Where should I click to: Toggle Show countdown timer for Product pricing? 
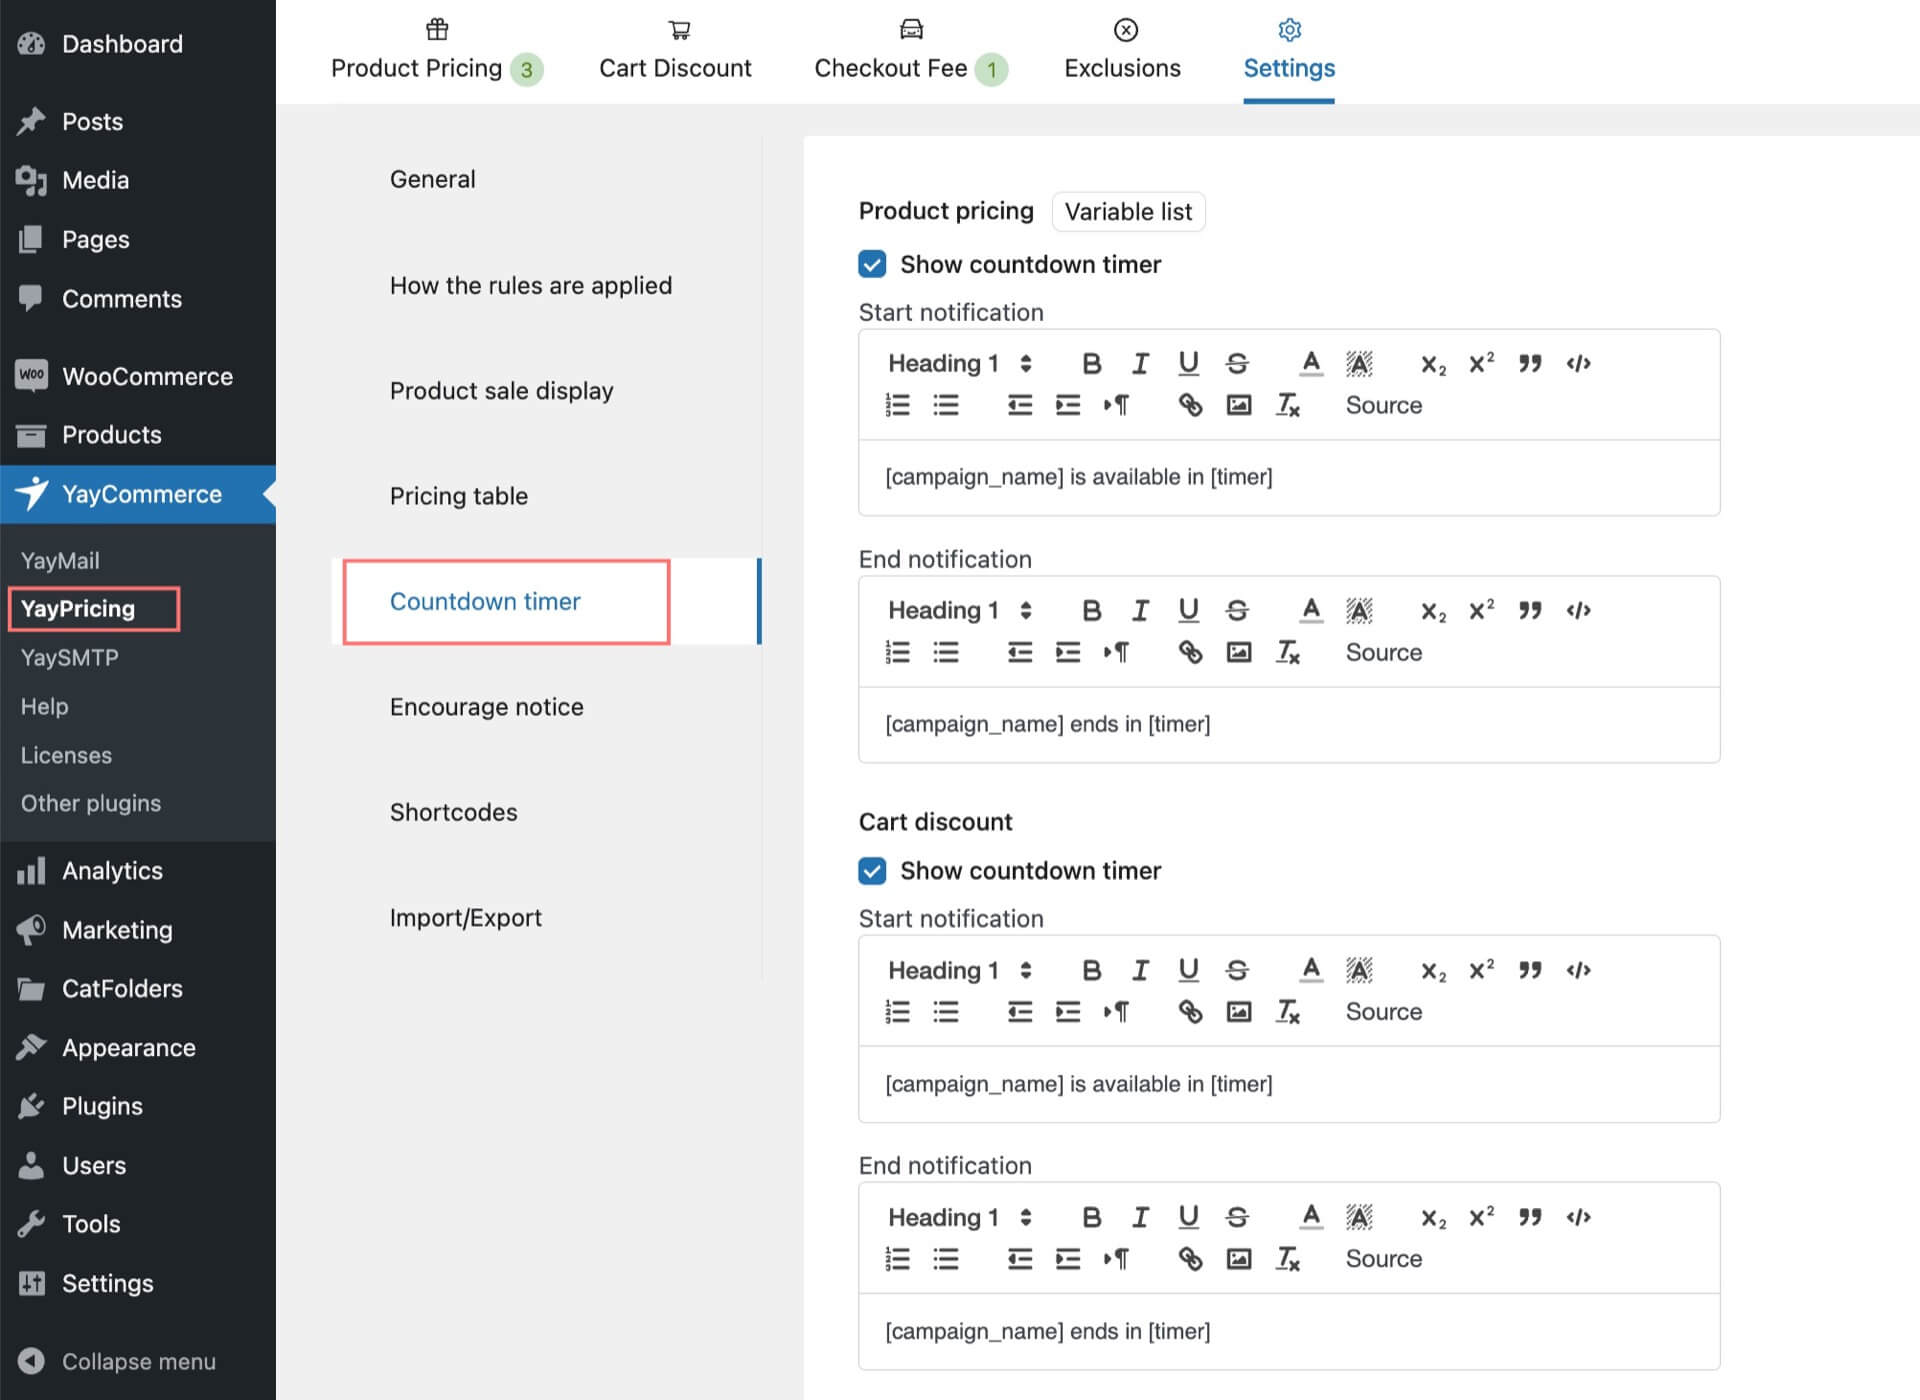(x=872, y=264)
